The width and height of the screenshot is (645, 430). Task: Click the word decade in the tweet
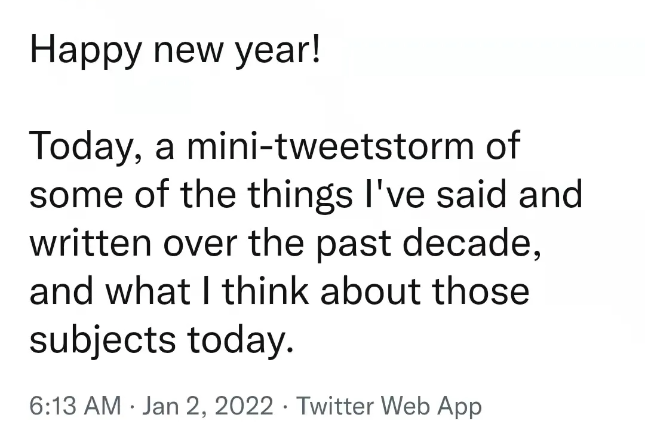pos(471,243)
